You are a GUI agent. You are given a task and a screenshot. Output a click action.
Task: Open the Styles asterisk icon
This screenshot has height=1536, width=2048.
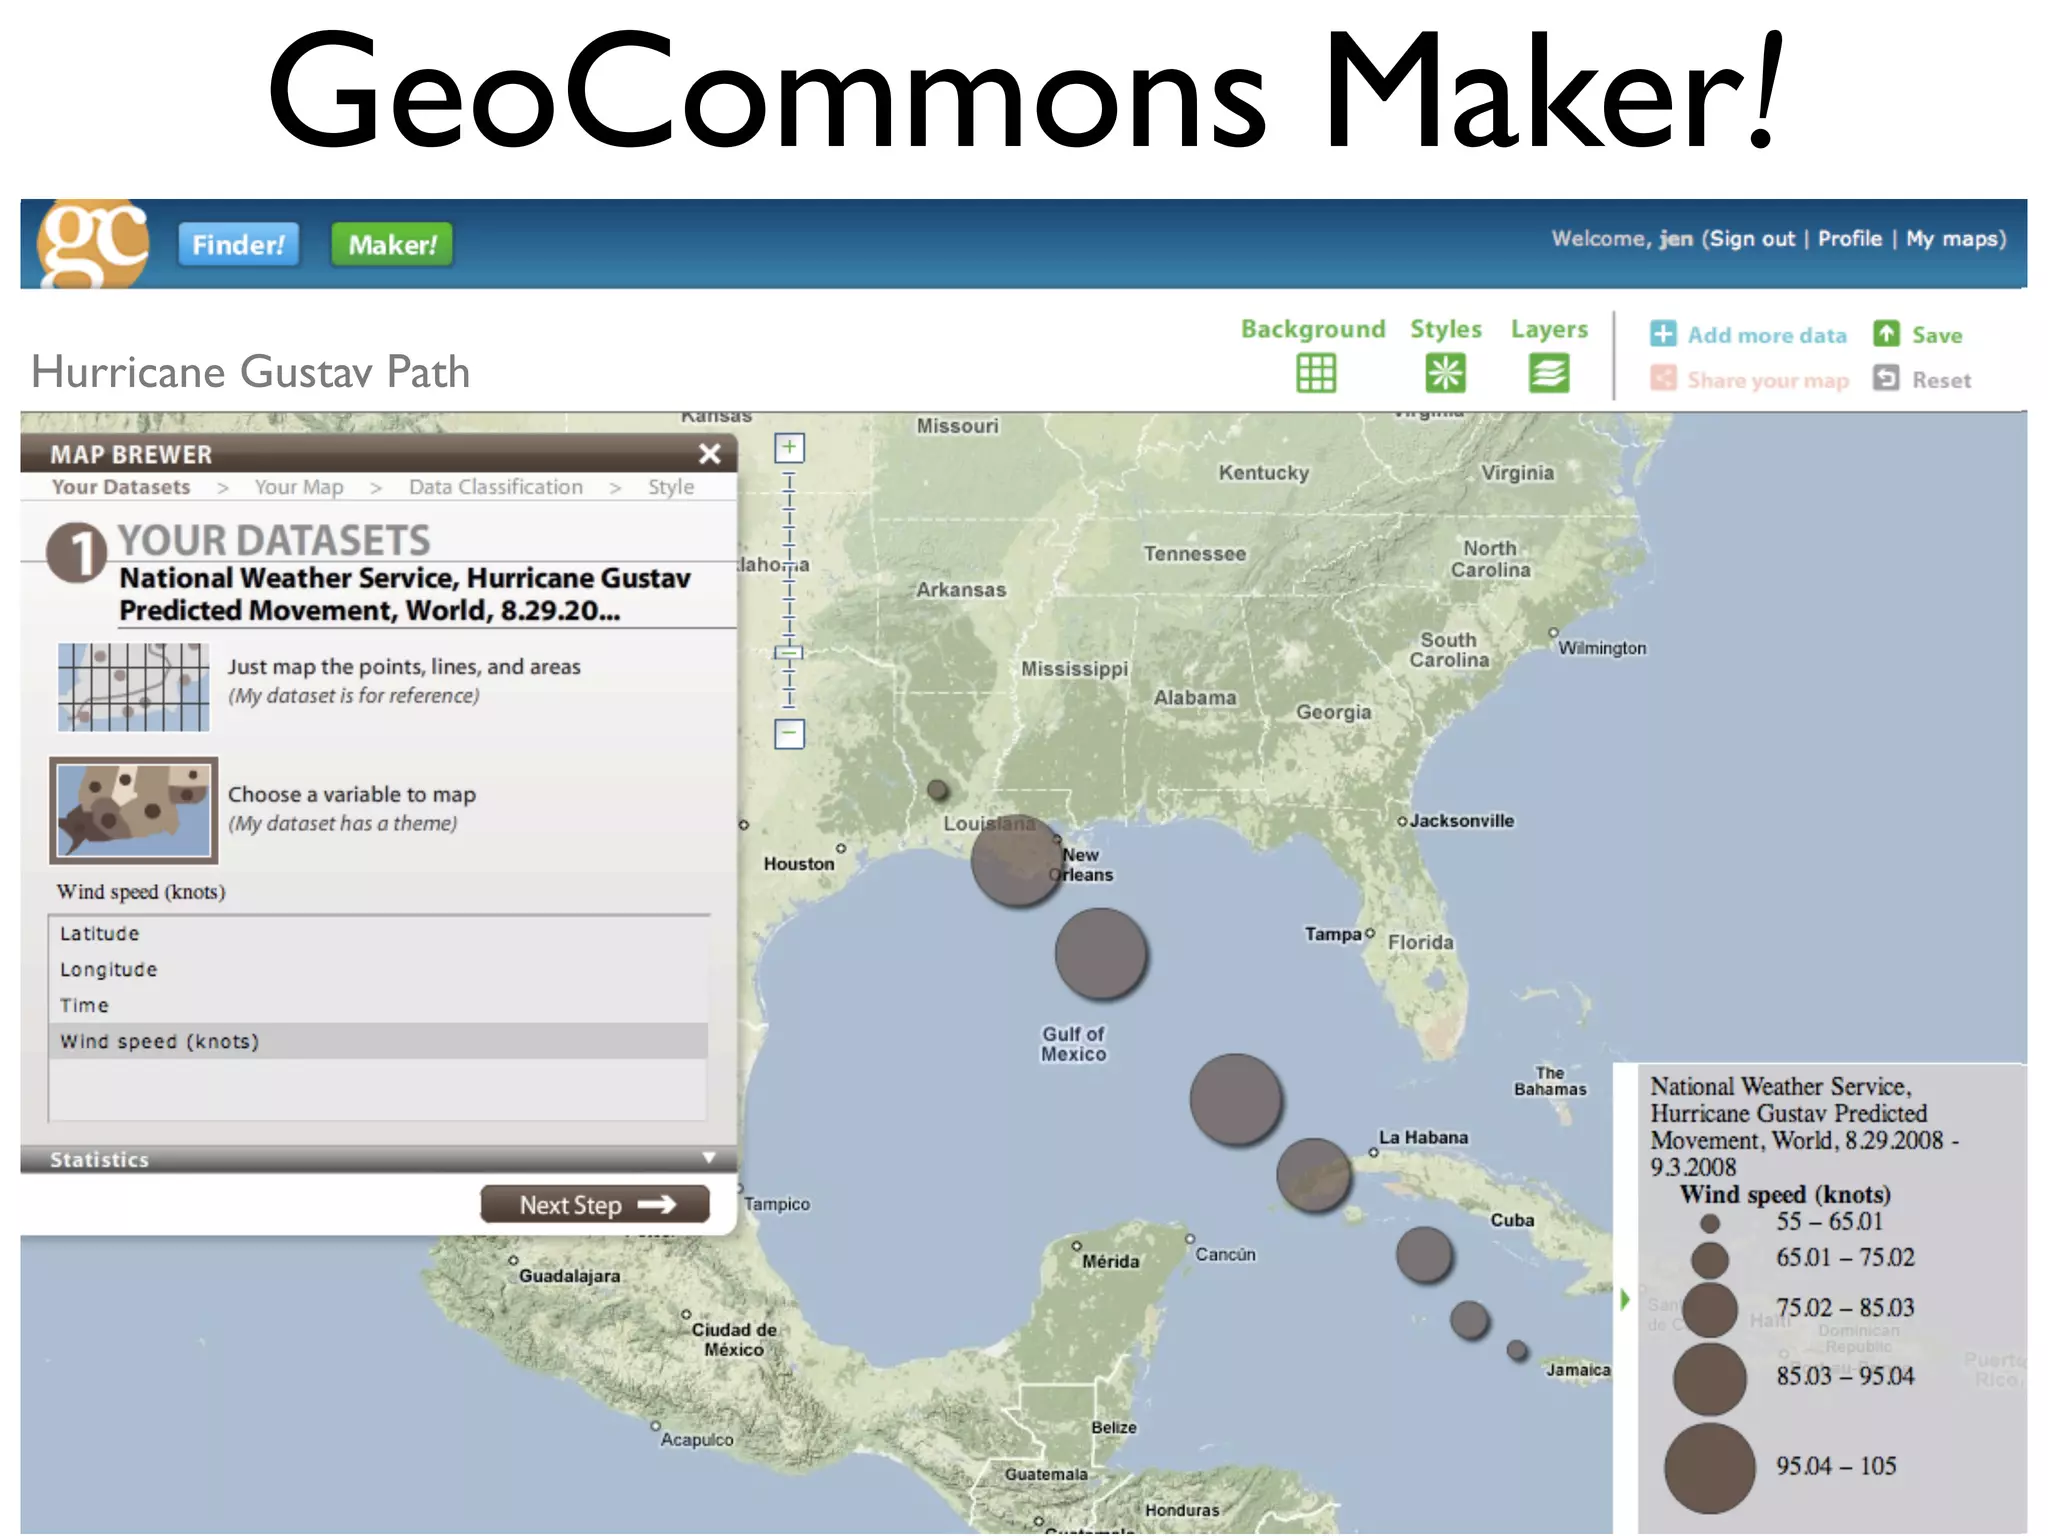[1445, 374]
